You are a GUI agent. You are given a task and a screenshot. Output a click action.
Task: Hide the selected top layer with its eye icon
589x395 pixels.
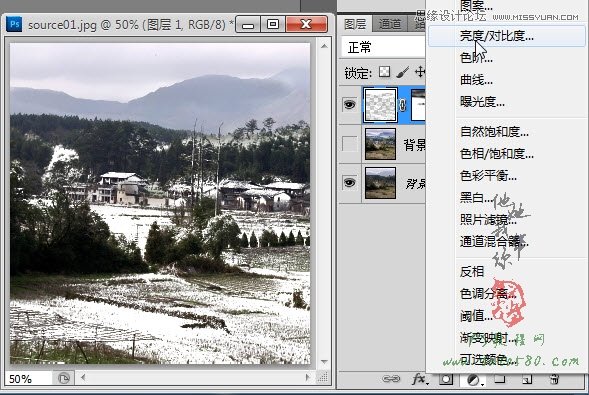[350, 104]
